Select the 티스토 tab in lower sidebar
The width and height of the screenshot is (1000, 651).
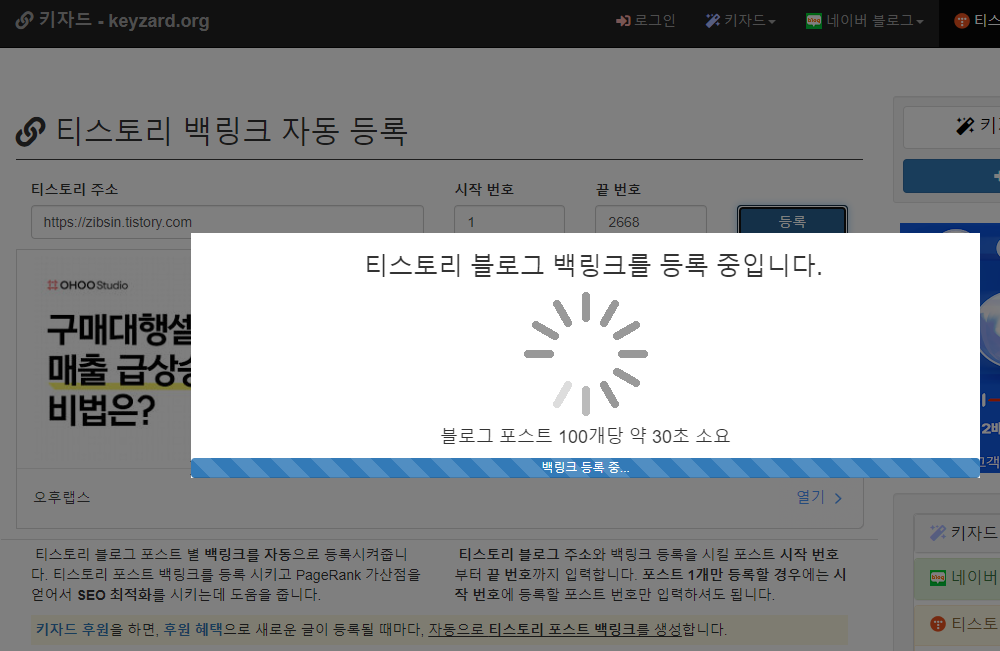(x=957, y=624)
